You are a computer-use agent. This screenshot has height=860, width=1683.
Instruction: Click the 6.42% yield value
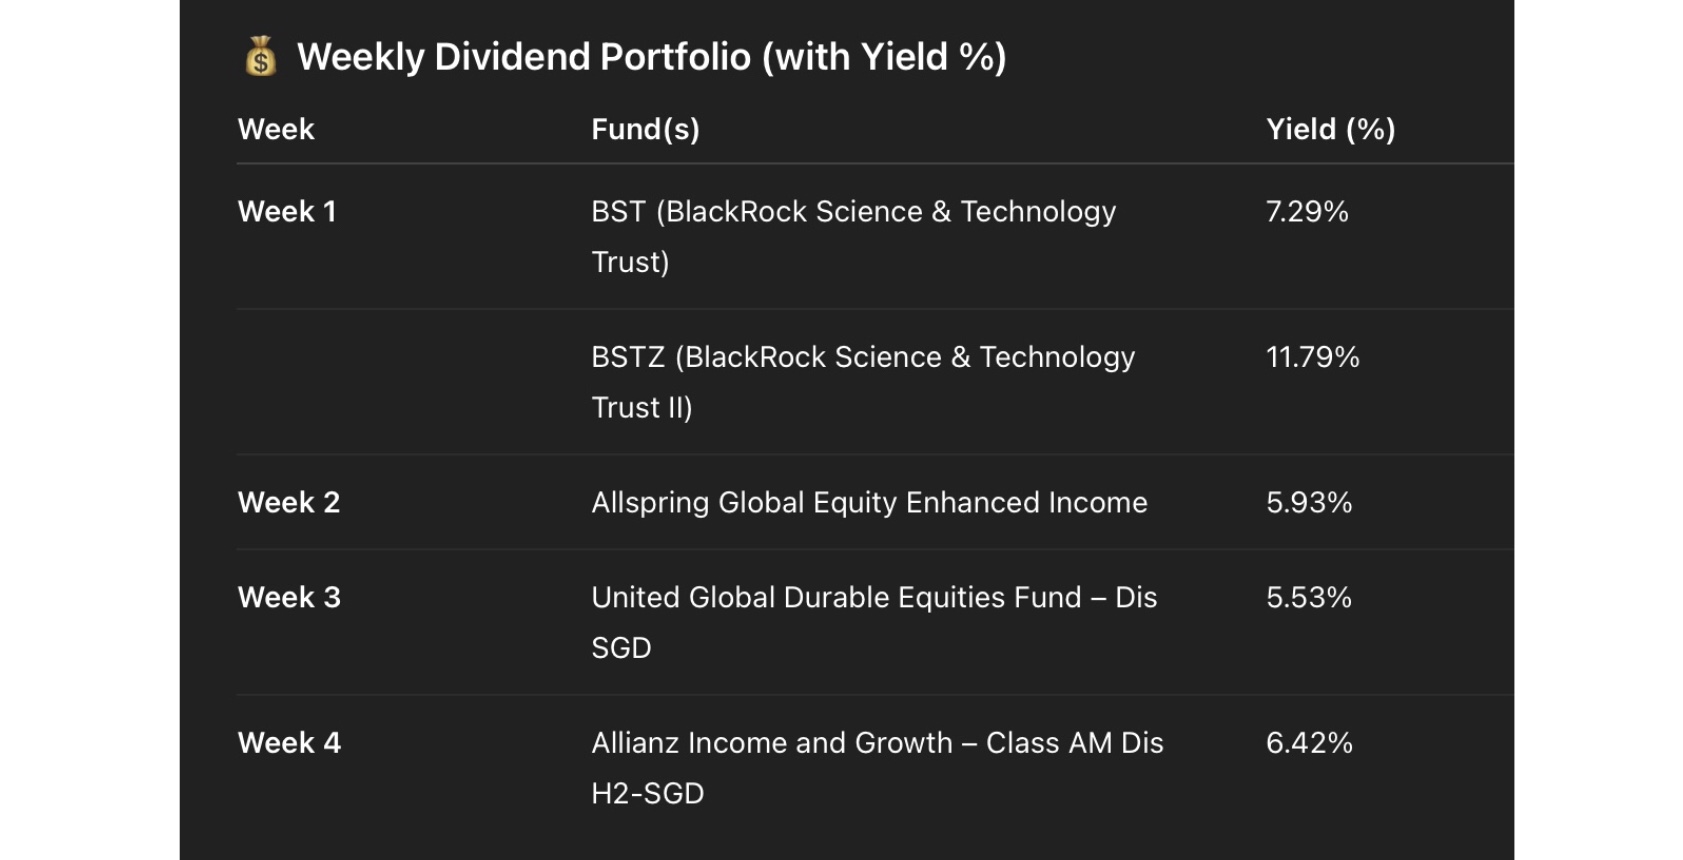[1309, 743]
